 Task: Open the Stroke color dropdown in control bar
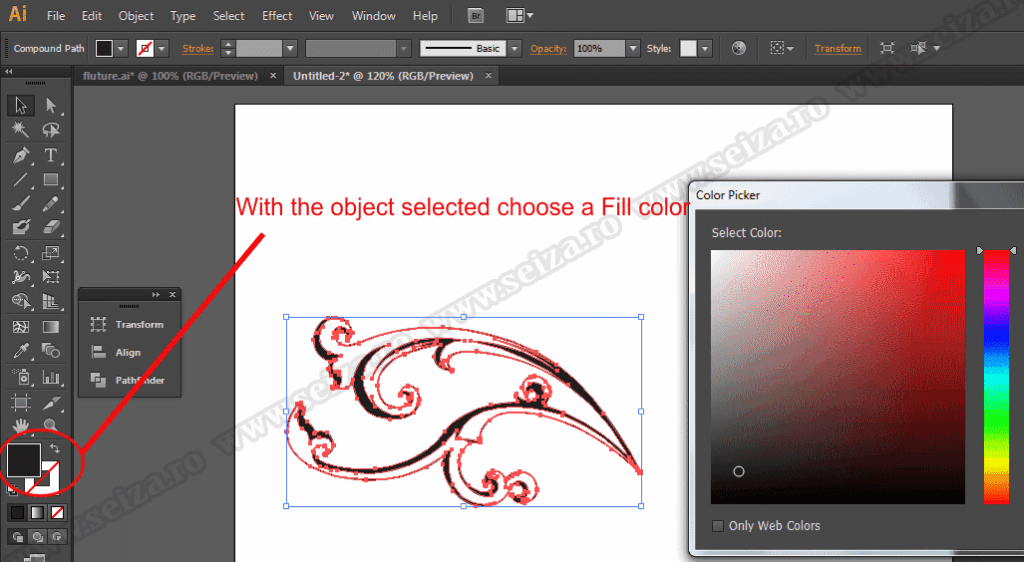click(x=161, y=48)
